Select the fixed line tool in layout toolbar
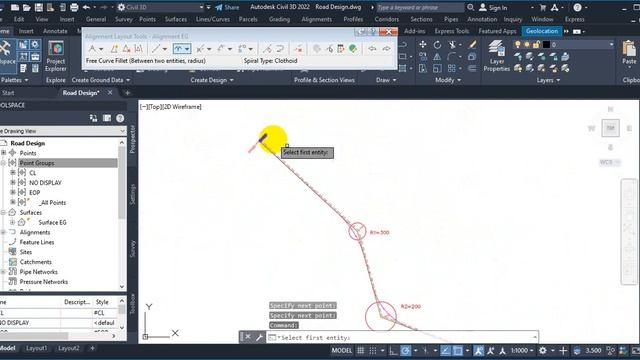Image resolution: width=640 pixels, height=360 pixels. click(156, 49)
